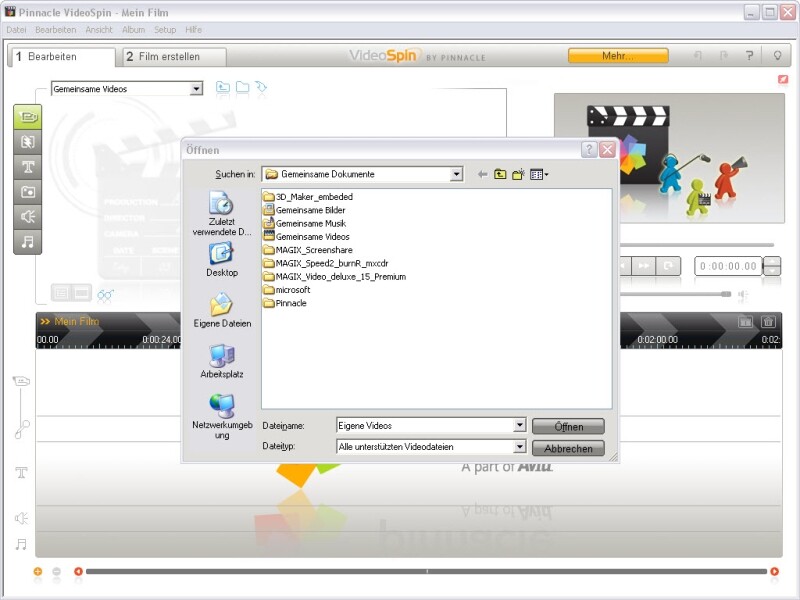The image size is (800, 600).
Task: Click the Dateiname input field
Action: (x=425, y=425)
